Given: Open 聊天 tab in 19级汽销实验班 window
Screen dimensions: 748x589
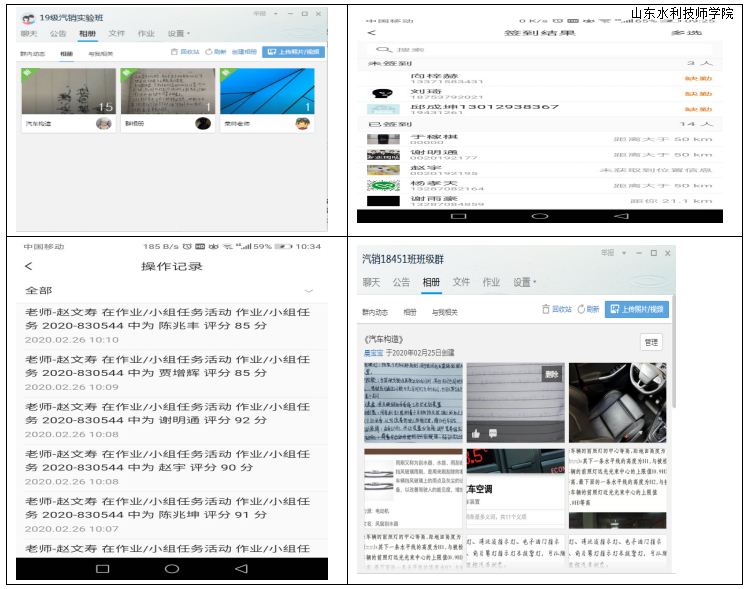Looking at the screenshot, I should click(29, 33).
